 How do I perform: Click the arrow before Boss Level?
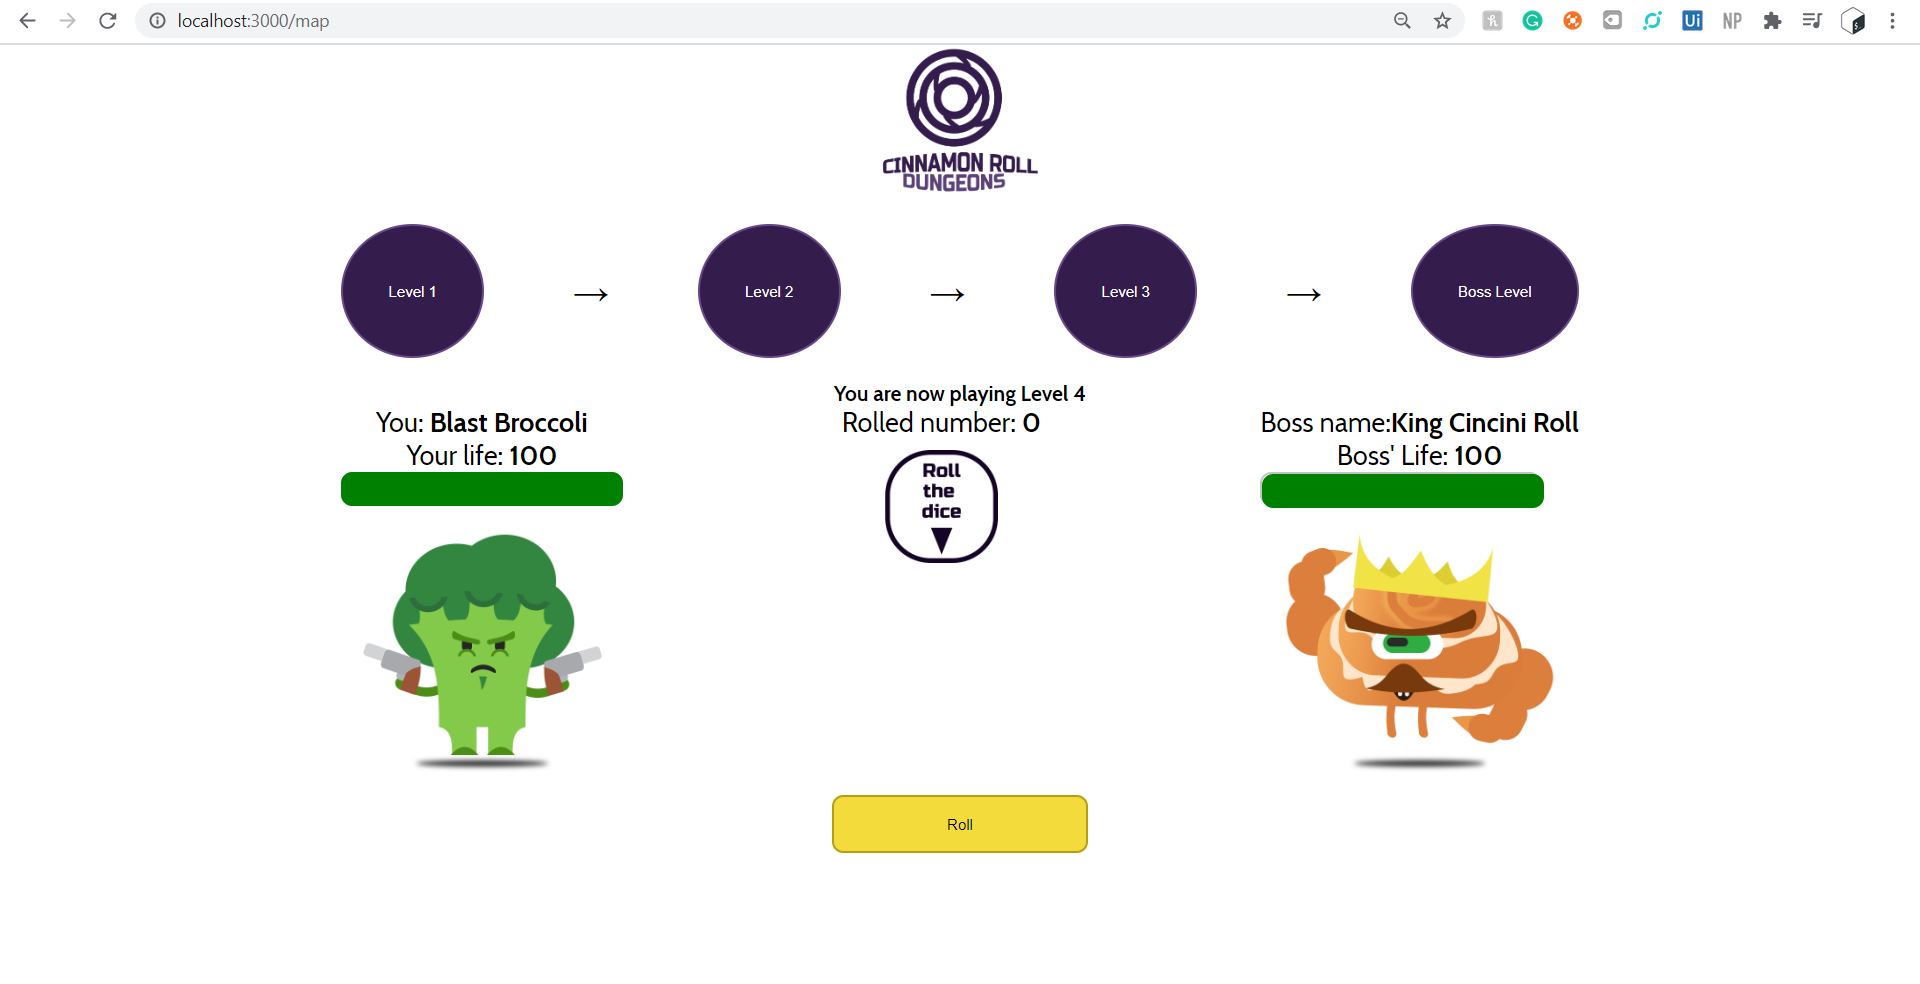click(x=1304, y=294)
